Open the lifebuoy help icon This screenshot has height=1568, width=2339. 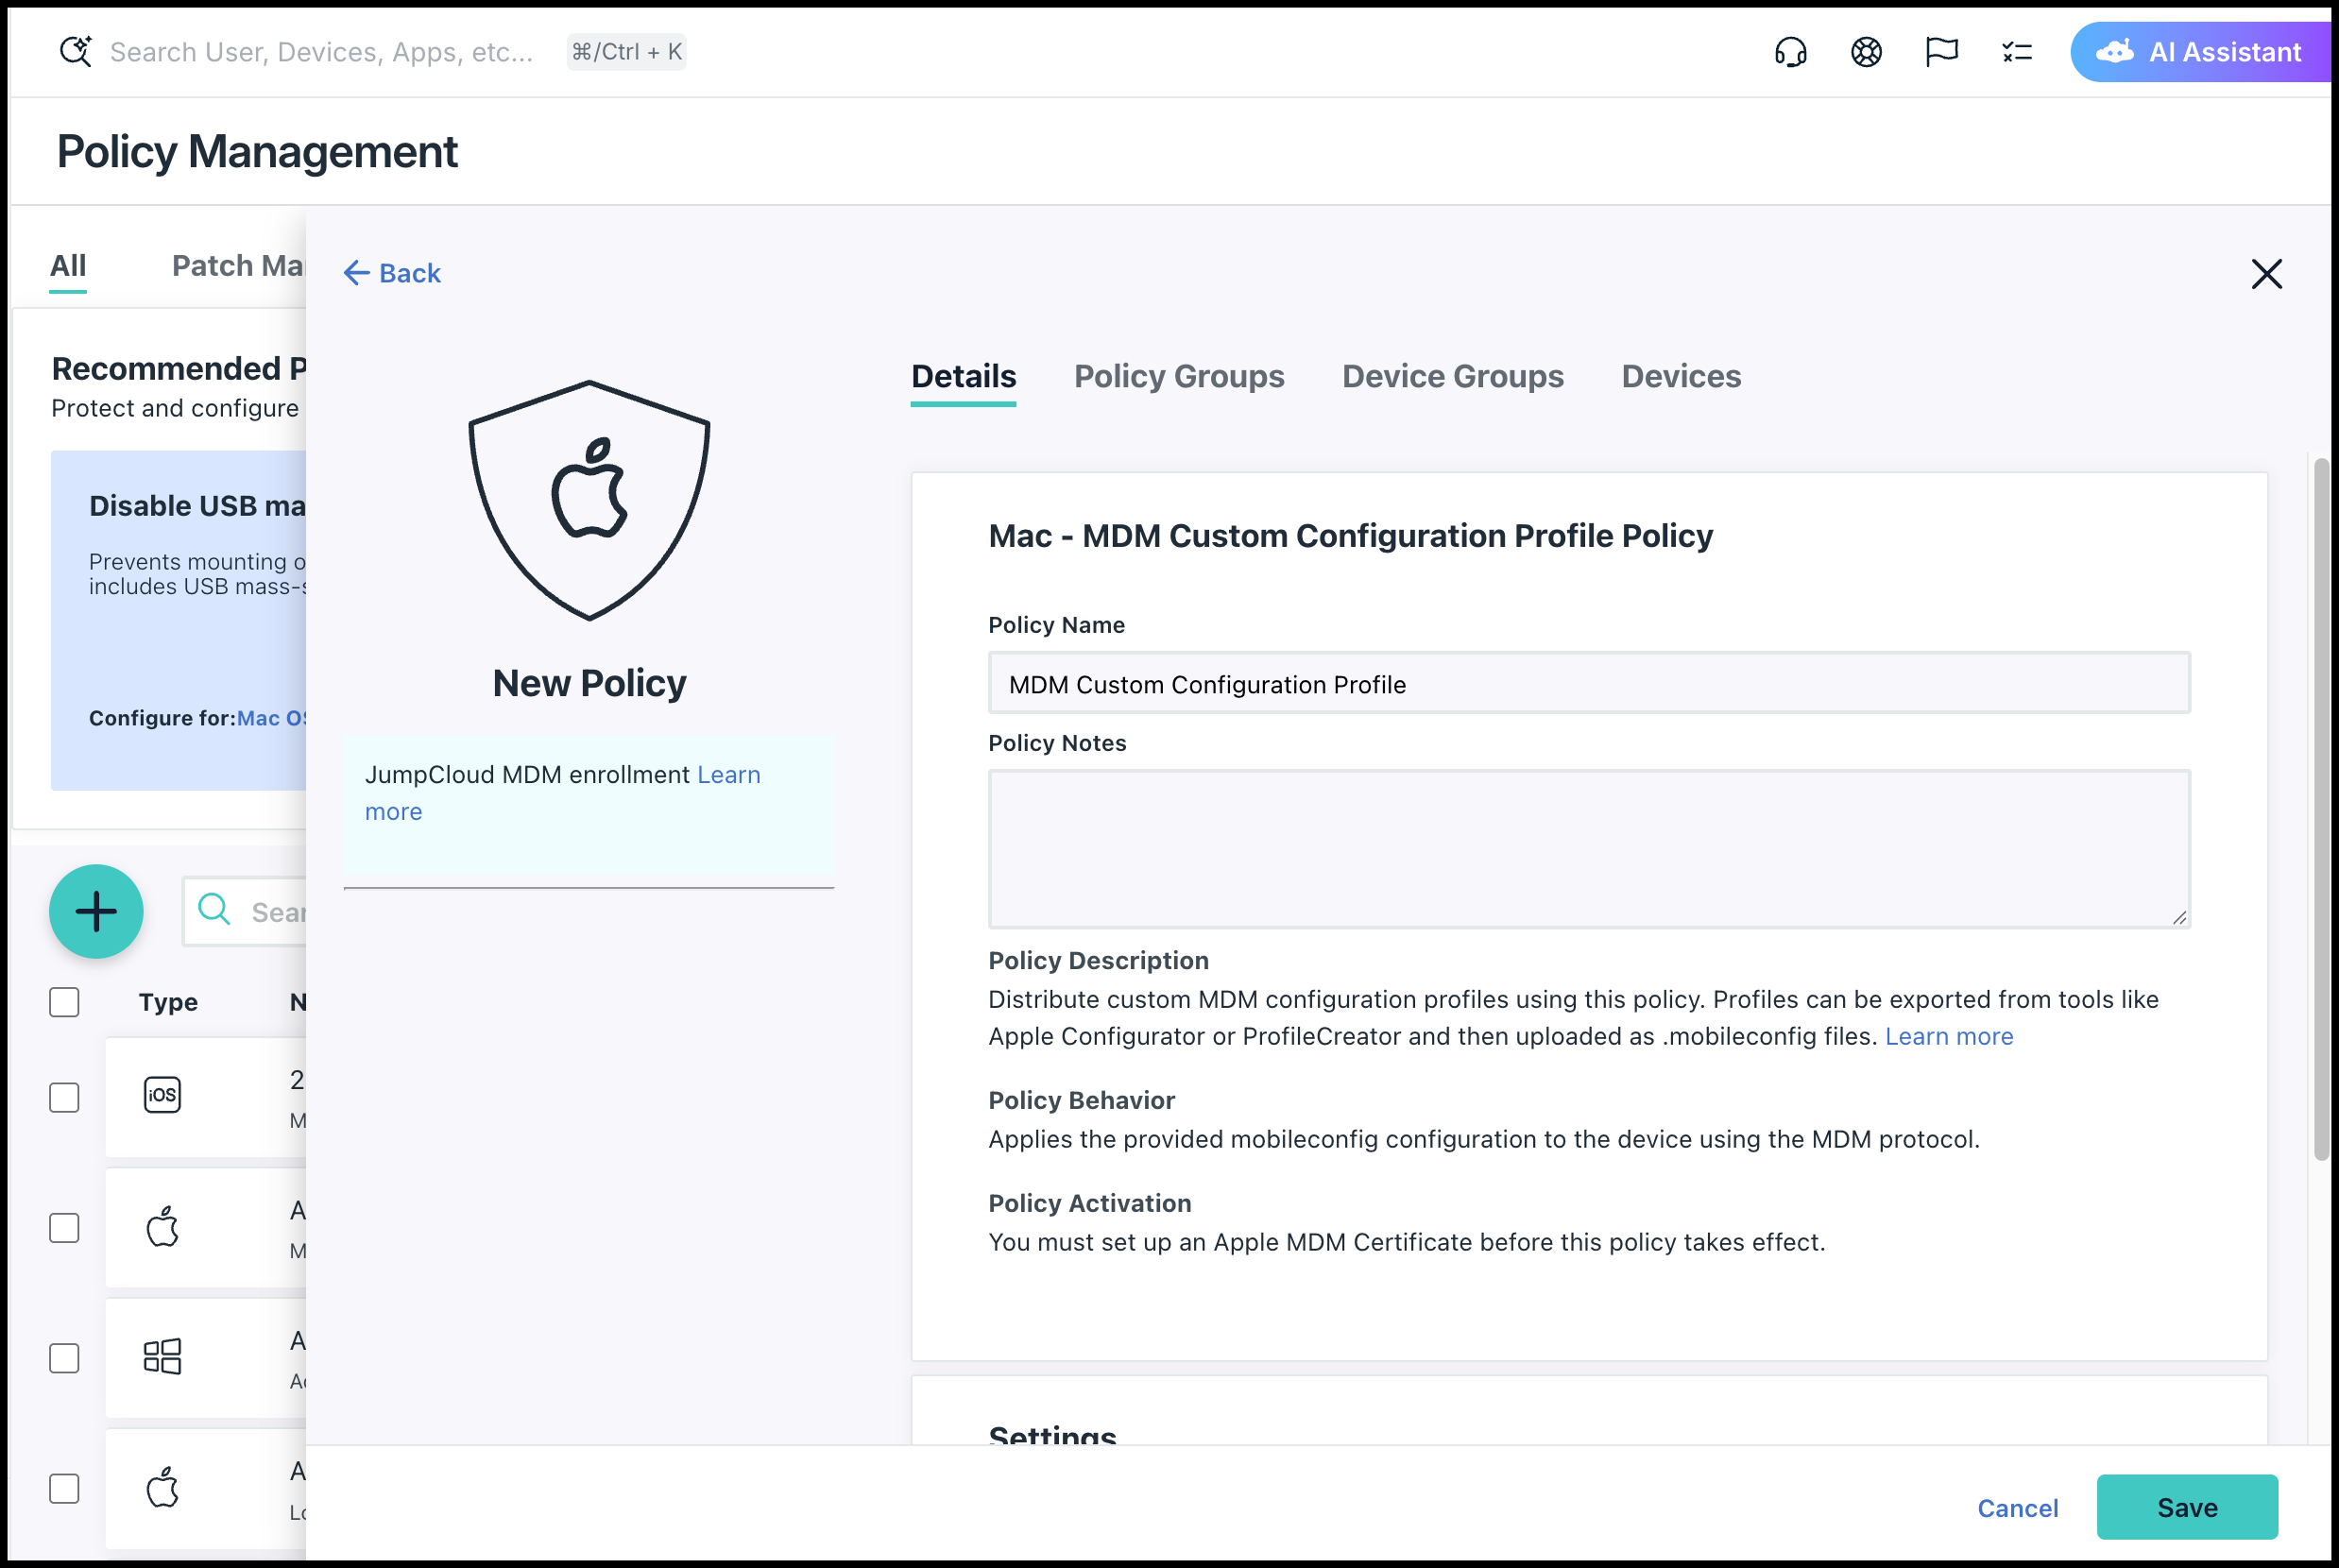[x=1865, y=52]
